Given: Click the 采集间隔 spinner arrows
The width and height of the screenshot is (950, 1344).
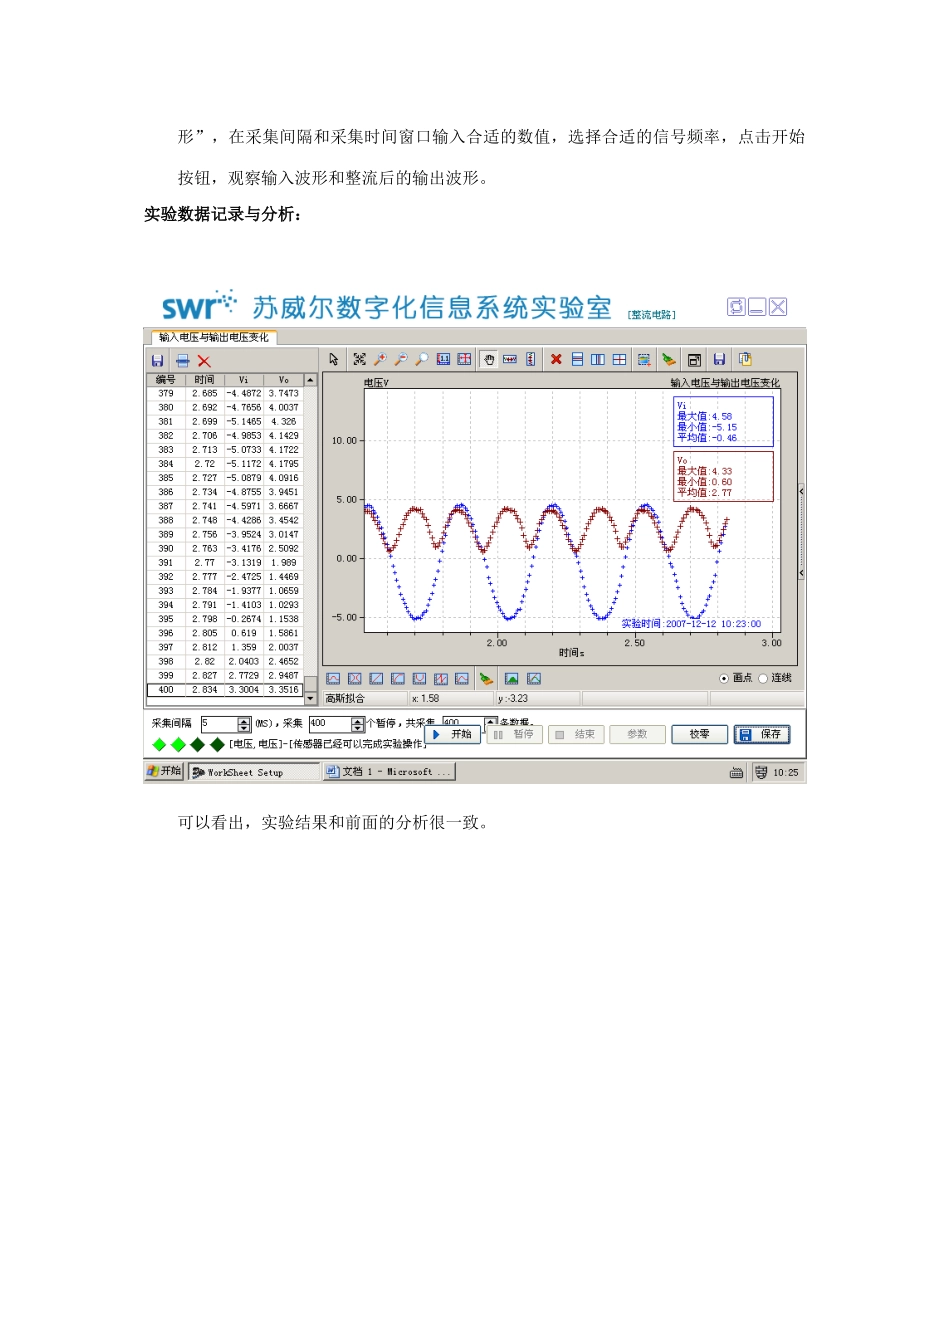Looking at the screenshot, I should pos(244,724).
